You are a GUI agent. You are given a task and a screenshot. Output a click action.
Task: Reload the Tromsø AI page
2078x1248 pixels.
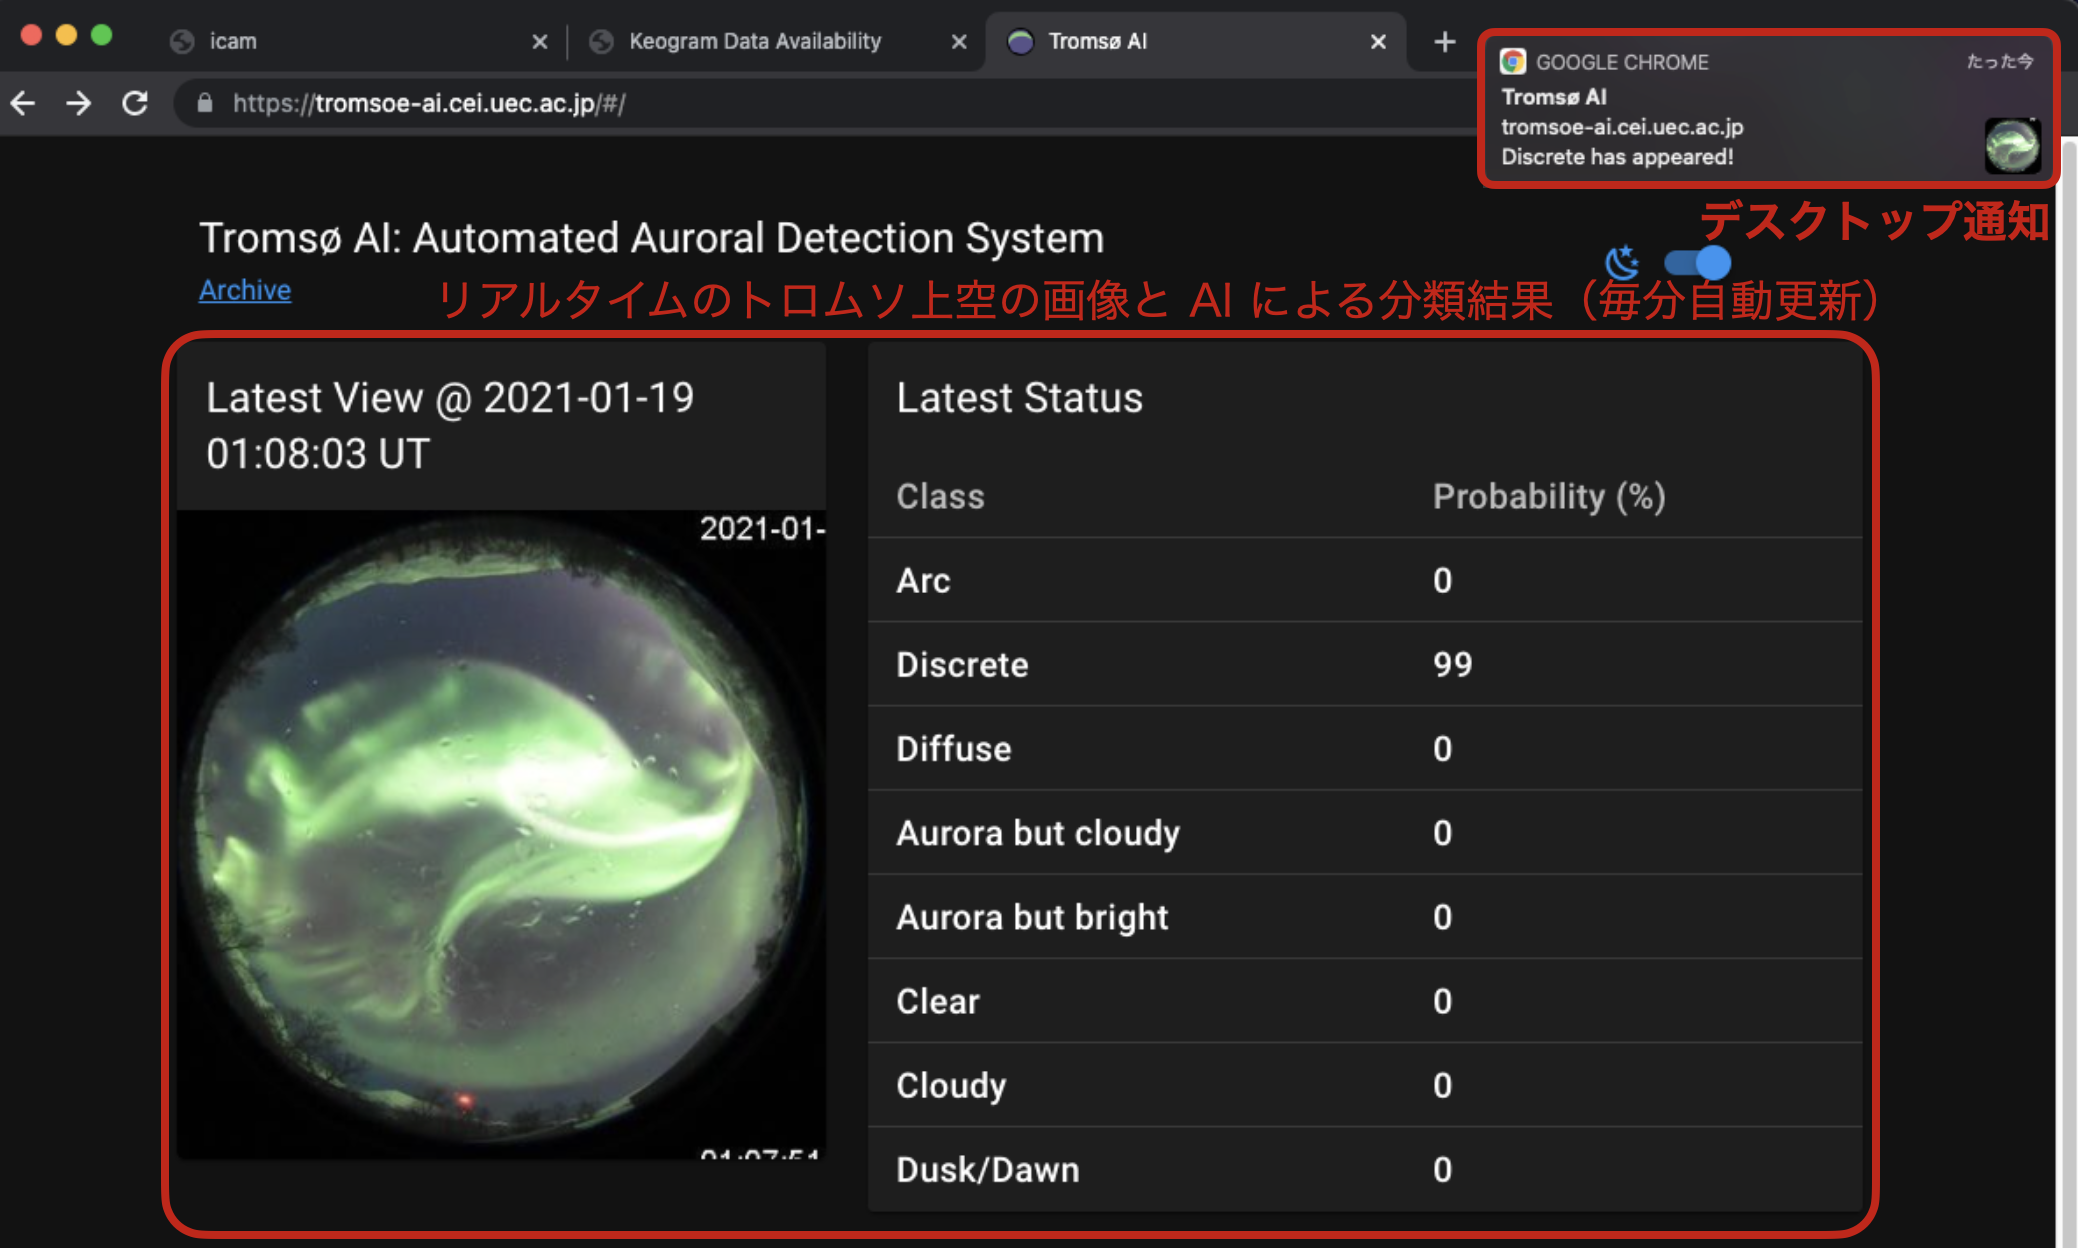[135, 103]
